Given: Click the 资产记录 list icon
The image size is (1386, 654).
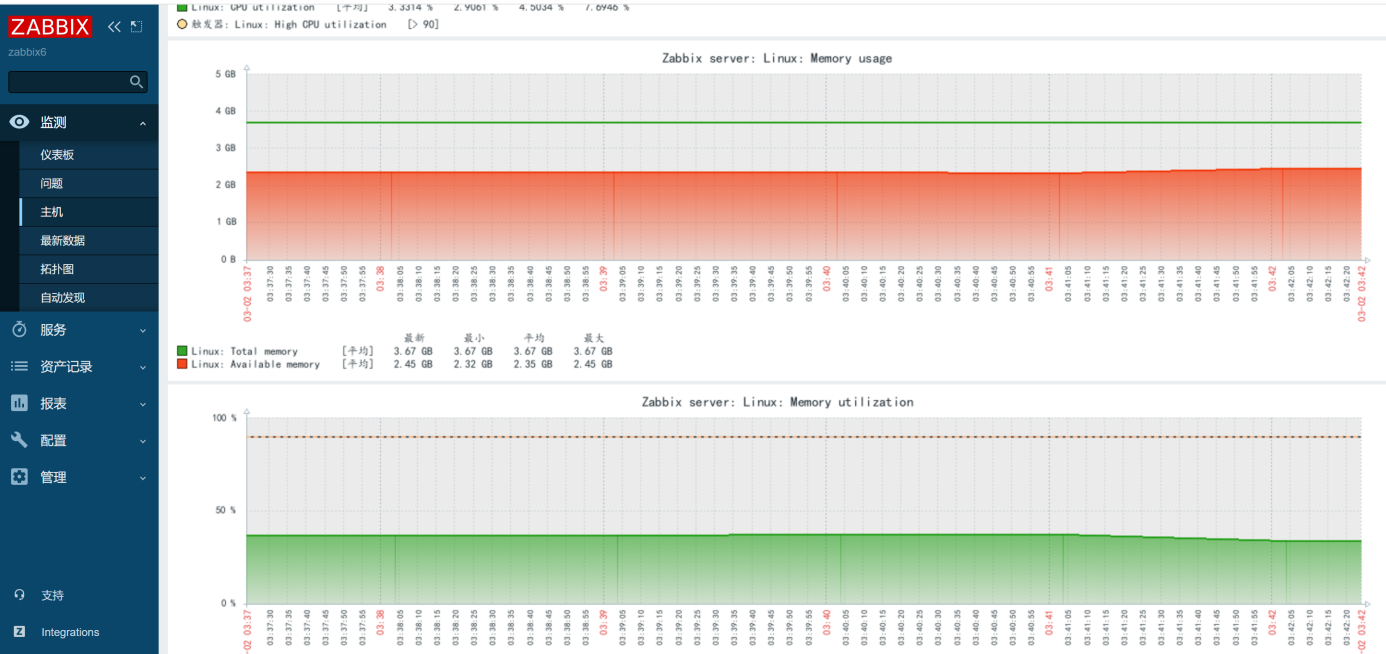Looking at the screenshot, I should 19,366.
